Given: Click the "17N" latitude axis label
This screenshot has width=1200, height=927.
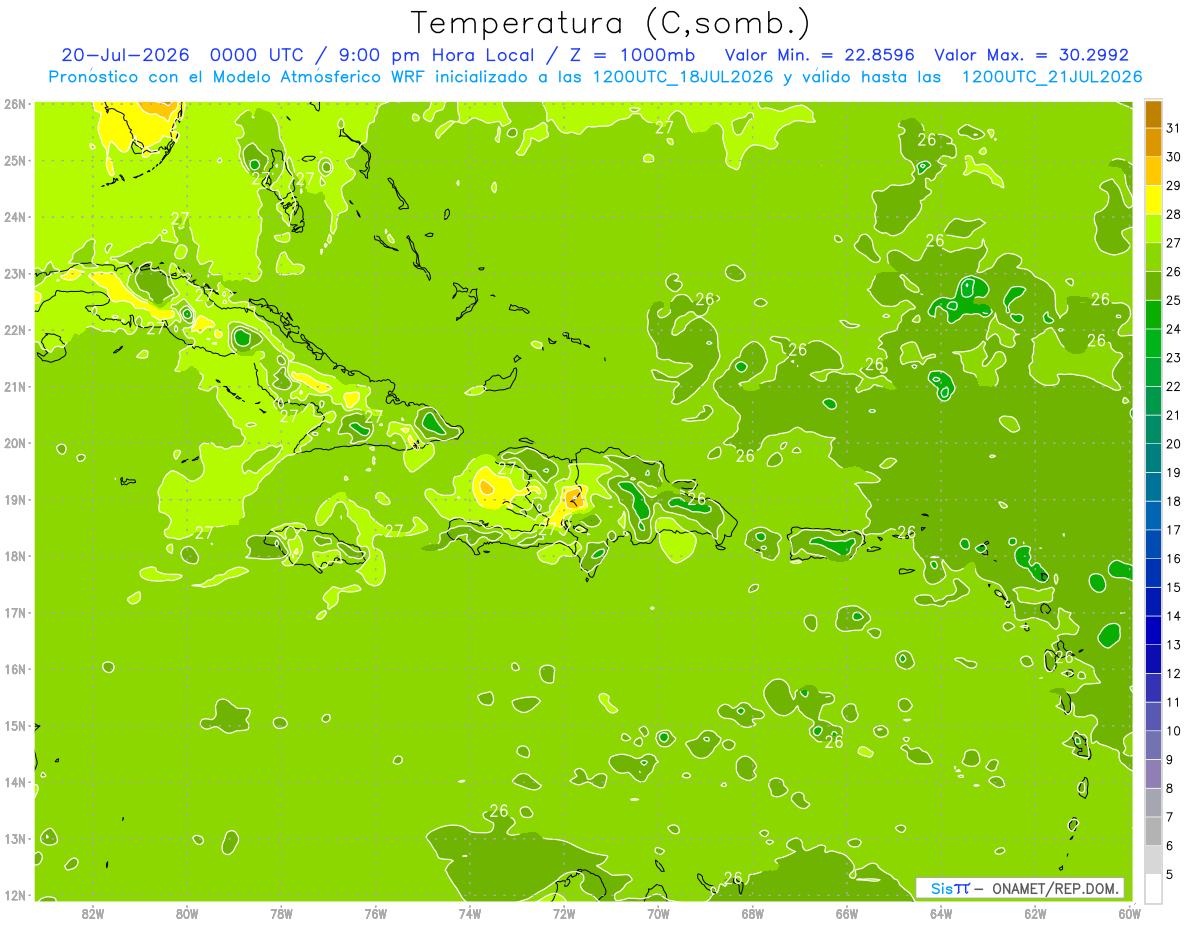Looking at the screenshot, I should click(14, 612).
